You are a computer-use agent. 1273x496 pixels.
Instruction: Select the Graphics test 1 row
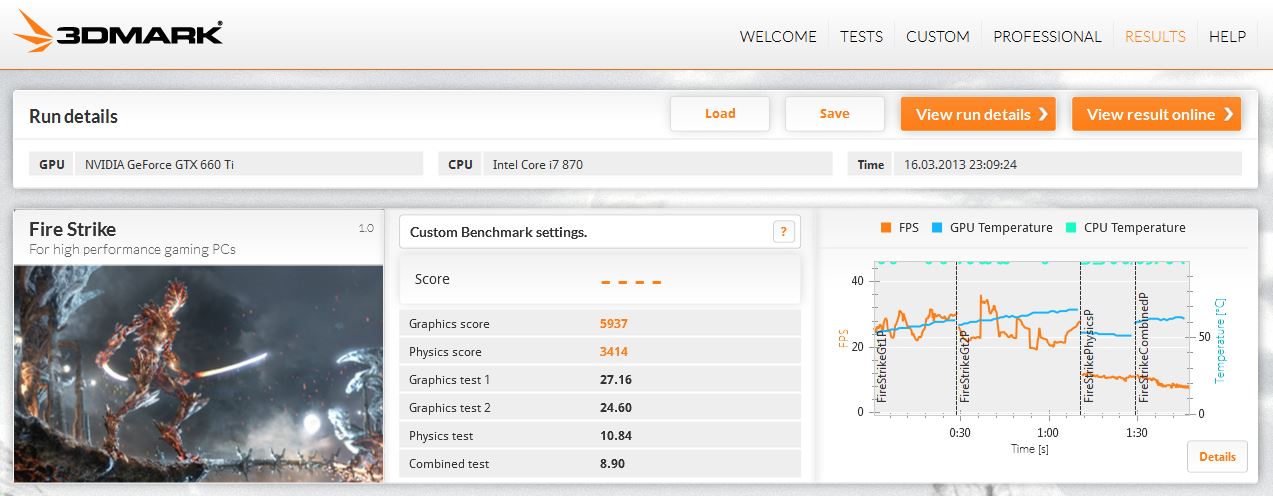pos(600,380)
